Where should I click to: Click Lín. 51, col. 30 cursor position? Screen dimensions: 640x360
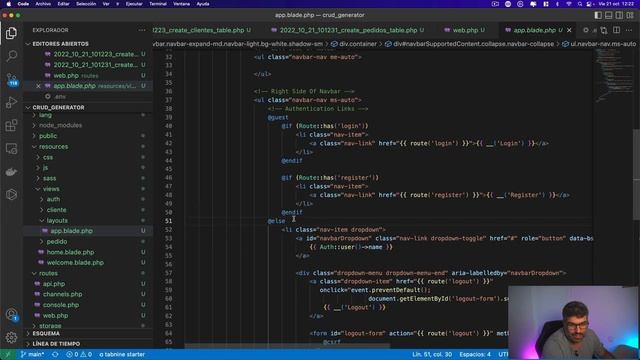pyautogui.click(x=432, y=354)
